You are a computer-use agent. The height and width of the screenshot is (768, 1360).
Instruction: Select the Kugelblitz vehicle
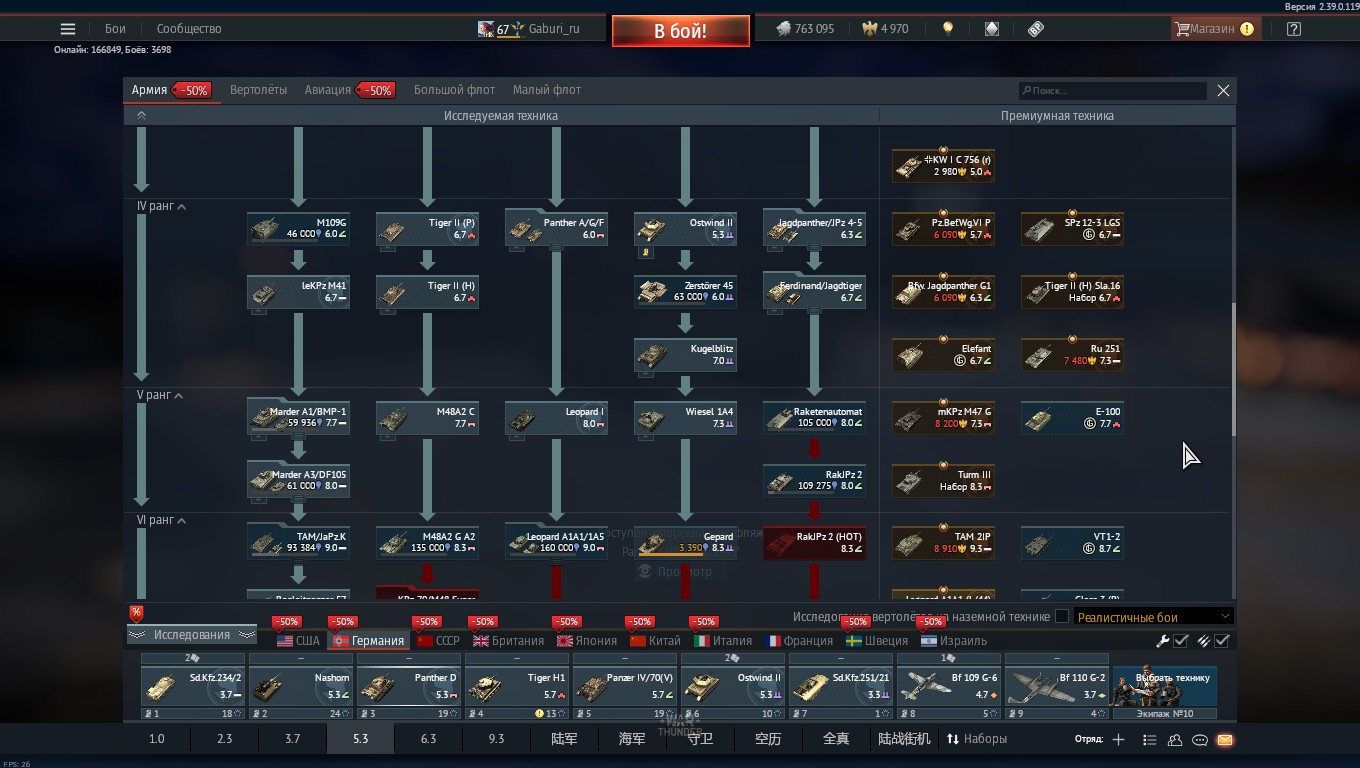[685, 355]
